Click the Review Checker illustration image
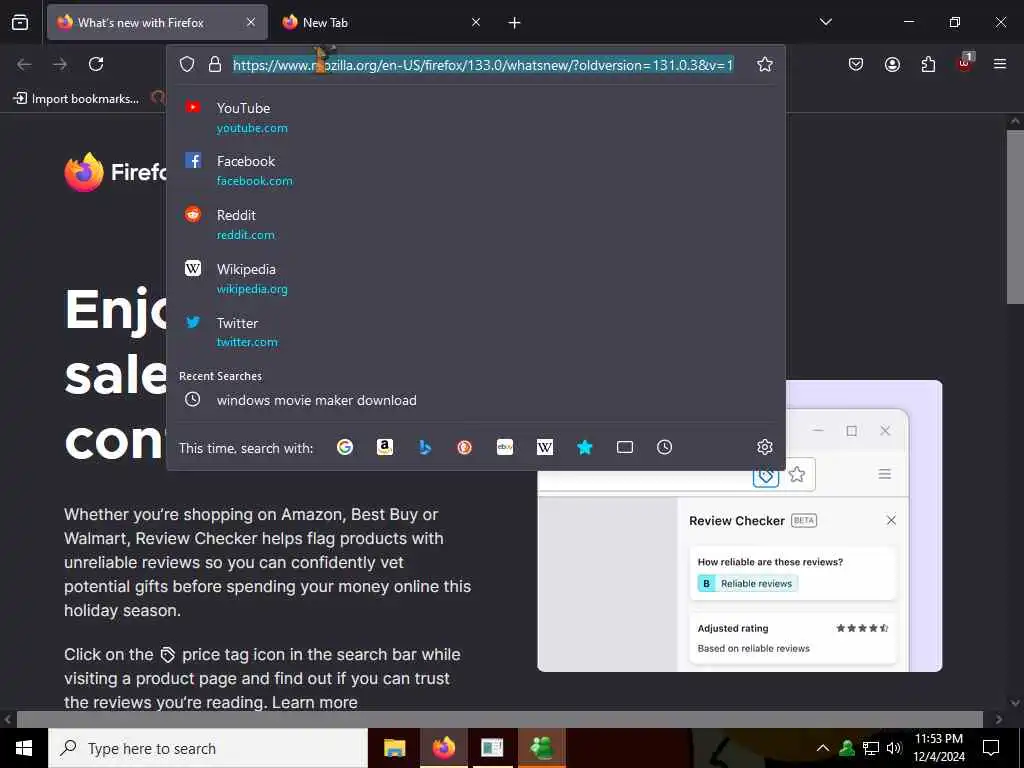Screen dimensions: 1024x768 tap(739, 526)
